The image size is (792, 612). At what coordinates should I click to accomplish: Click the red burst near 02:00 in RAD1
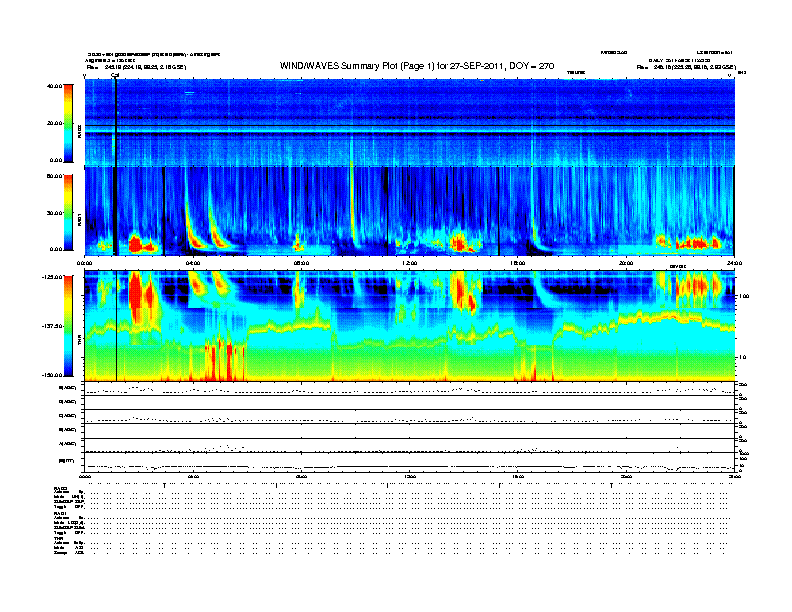(135, 244)
